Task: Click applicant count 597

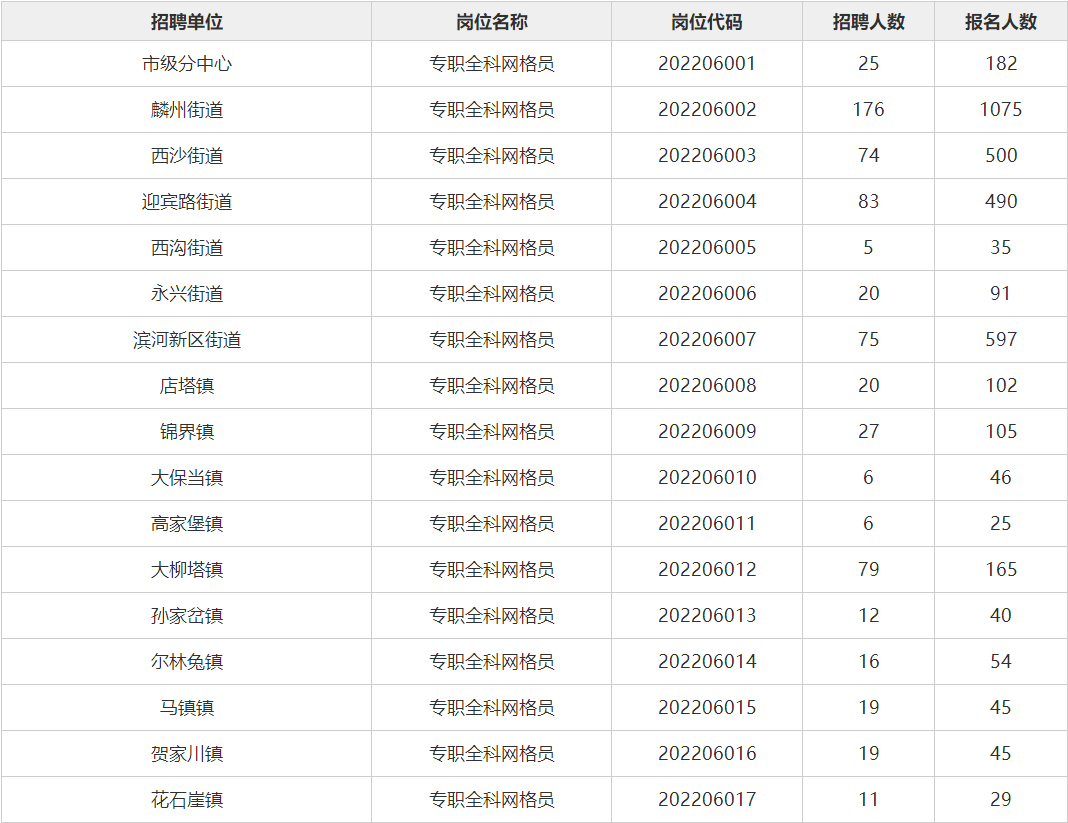Action: tap(1001, 340)
